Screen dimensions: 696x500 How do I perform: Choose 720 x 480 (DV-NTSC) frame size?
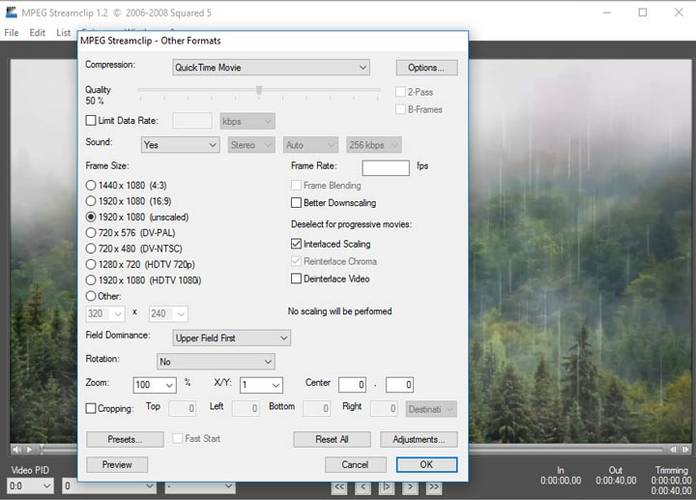click(x=91, y=249)
